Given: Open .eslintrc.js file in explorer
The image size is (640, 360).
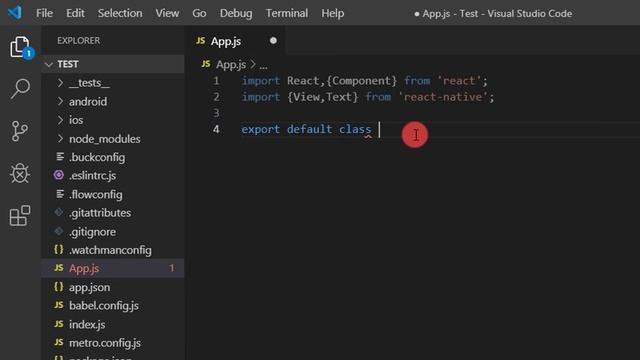Looking at the screenshot, I should pos(93,176).
